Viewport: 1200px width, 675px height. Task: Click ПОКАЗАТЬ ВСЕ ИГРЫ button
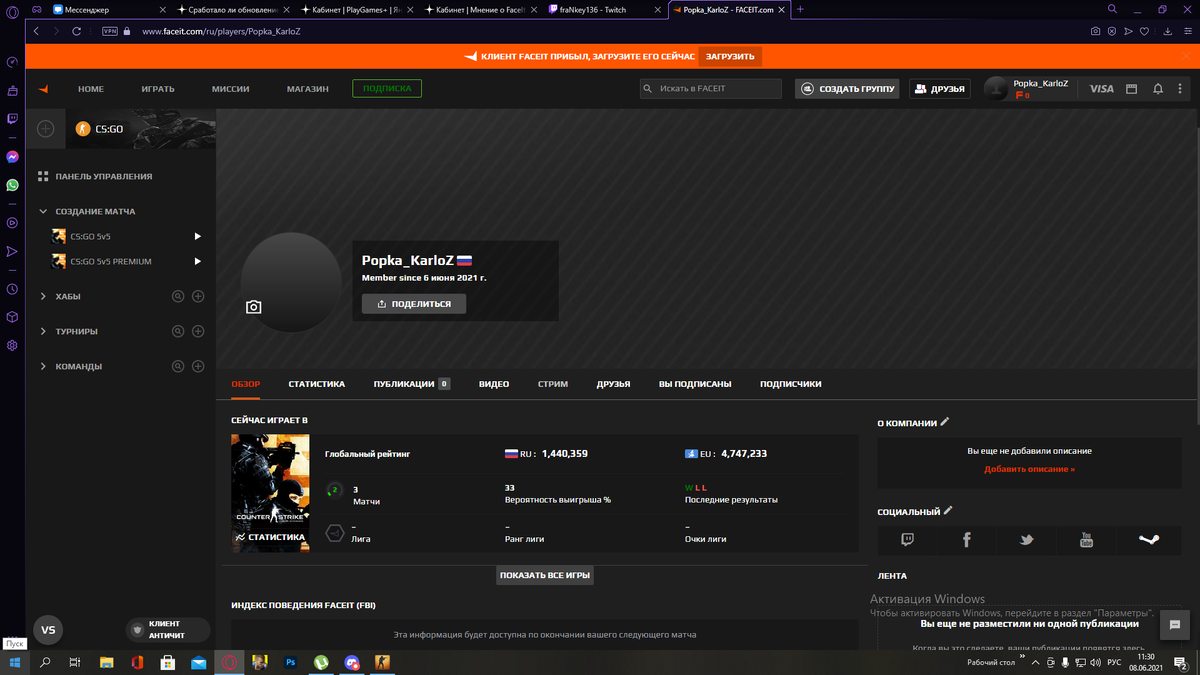tap(545, 575)
